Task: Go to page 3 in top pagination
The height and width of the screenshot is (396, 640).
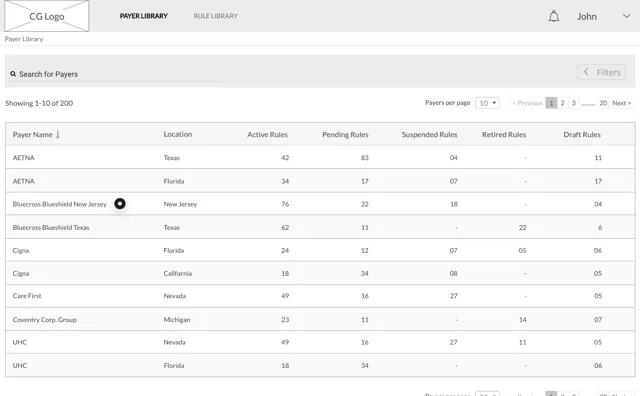Action: pos(573,103)
